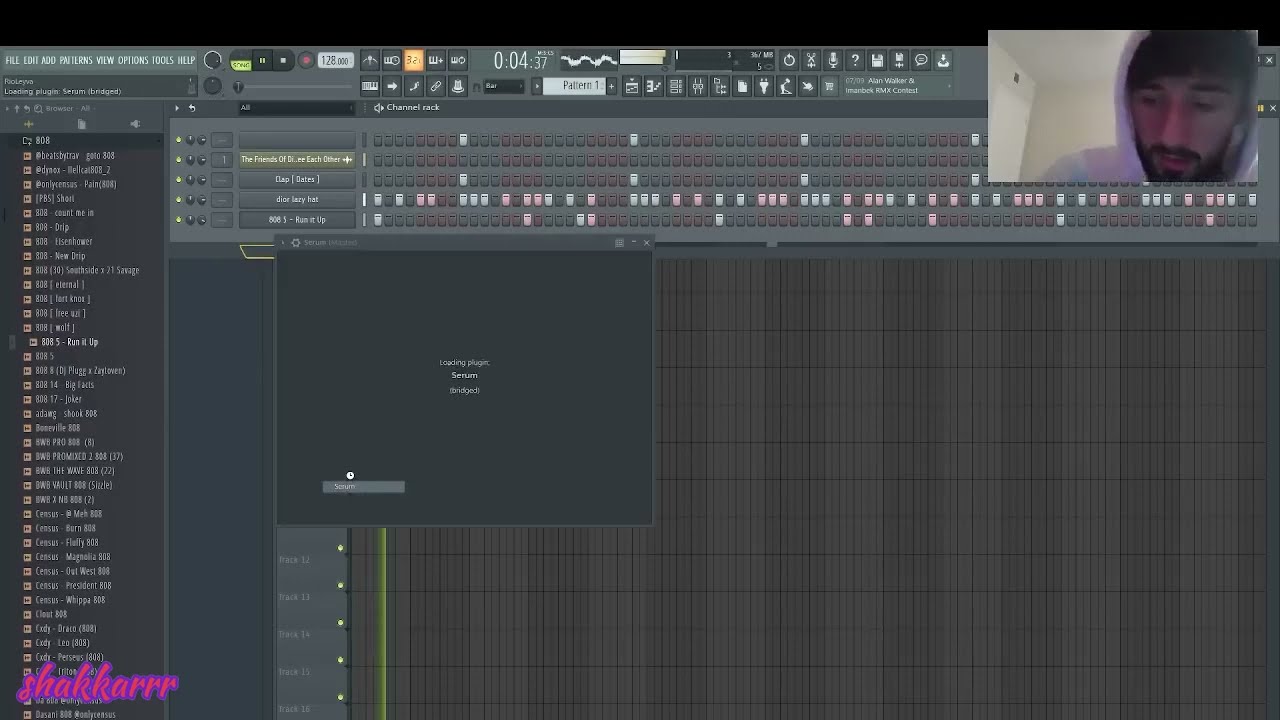The width and height of the screenshot is (1280, 720).
Task: Click the red record button
Action: tap(306, 60)
